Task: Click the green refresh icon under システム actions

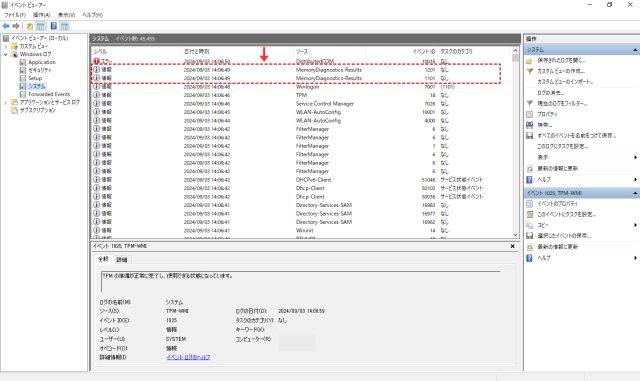Action: click(529, 168)
